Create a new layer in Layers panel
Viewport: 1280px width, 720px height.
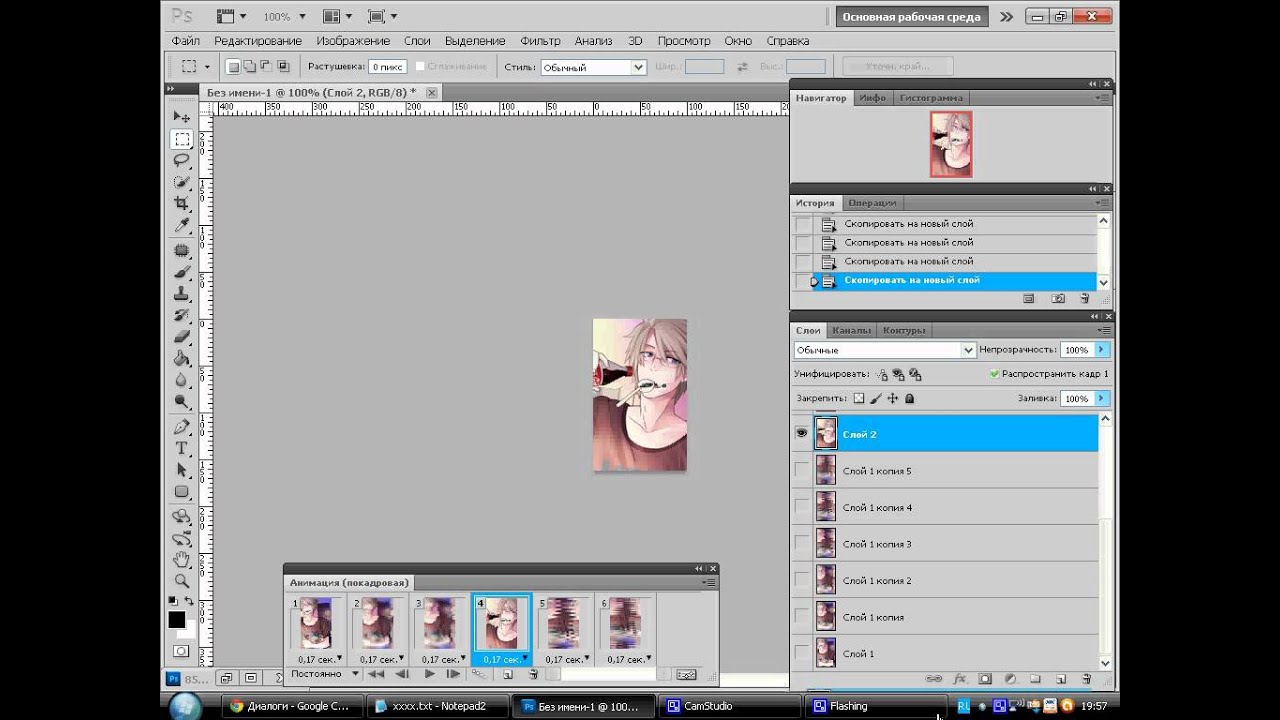[x=1061, y=678]
